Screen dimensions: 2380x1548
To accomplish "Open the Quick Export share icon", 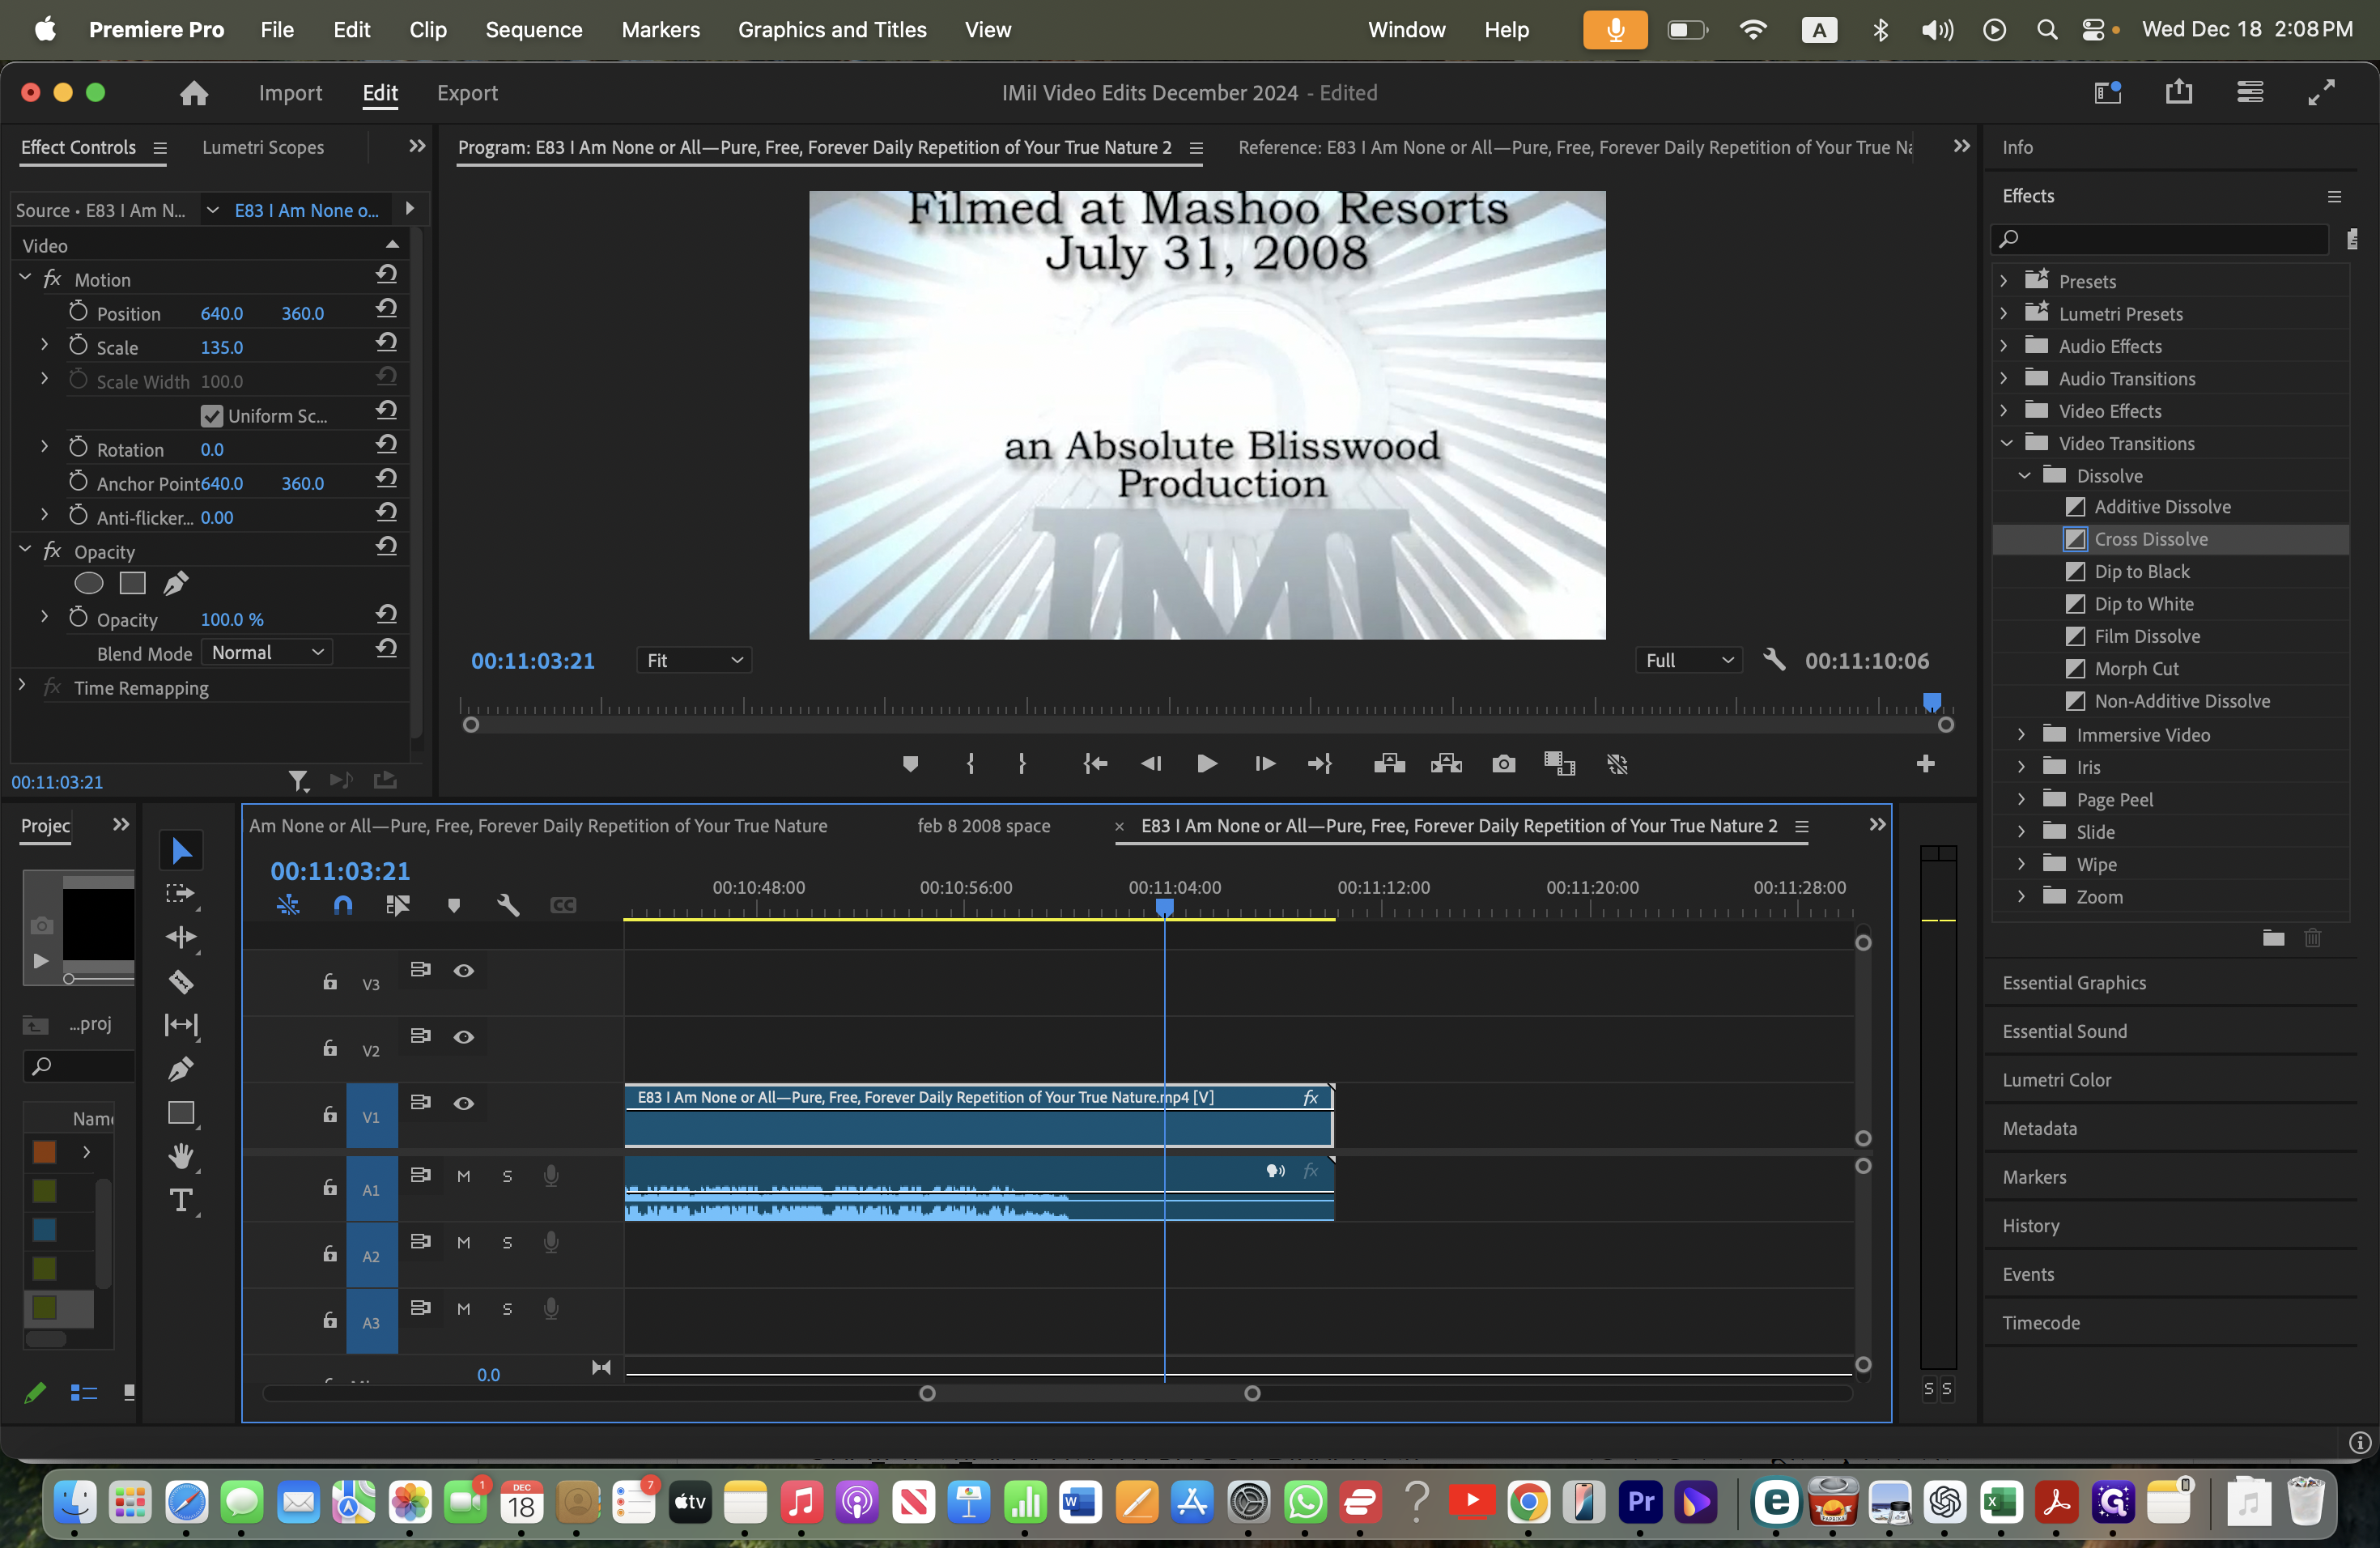I will 2178,92.
